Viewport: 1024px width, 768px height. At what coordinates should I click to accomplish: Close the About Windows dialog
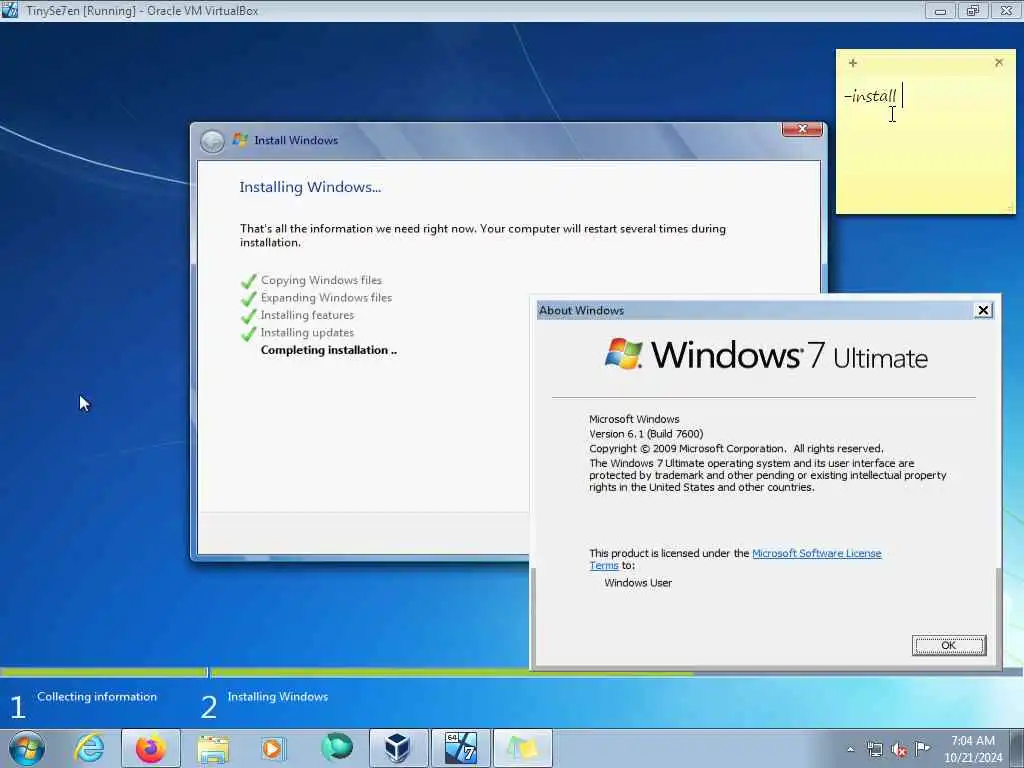pos(983,310)
